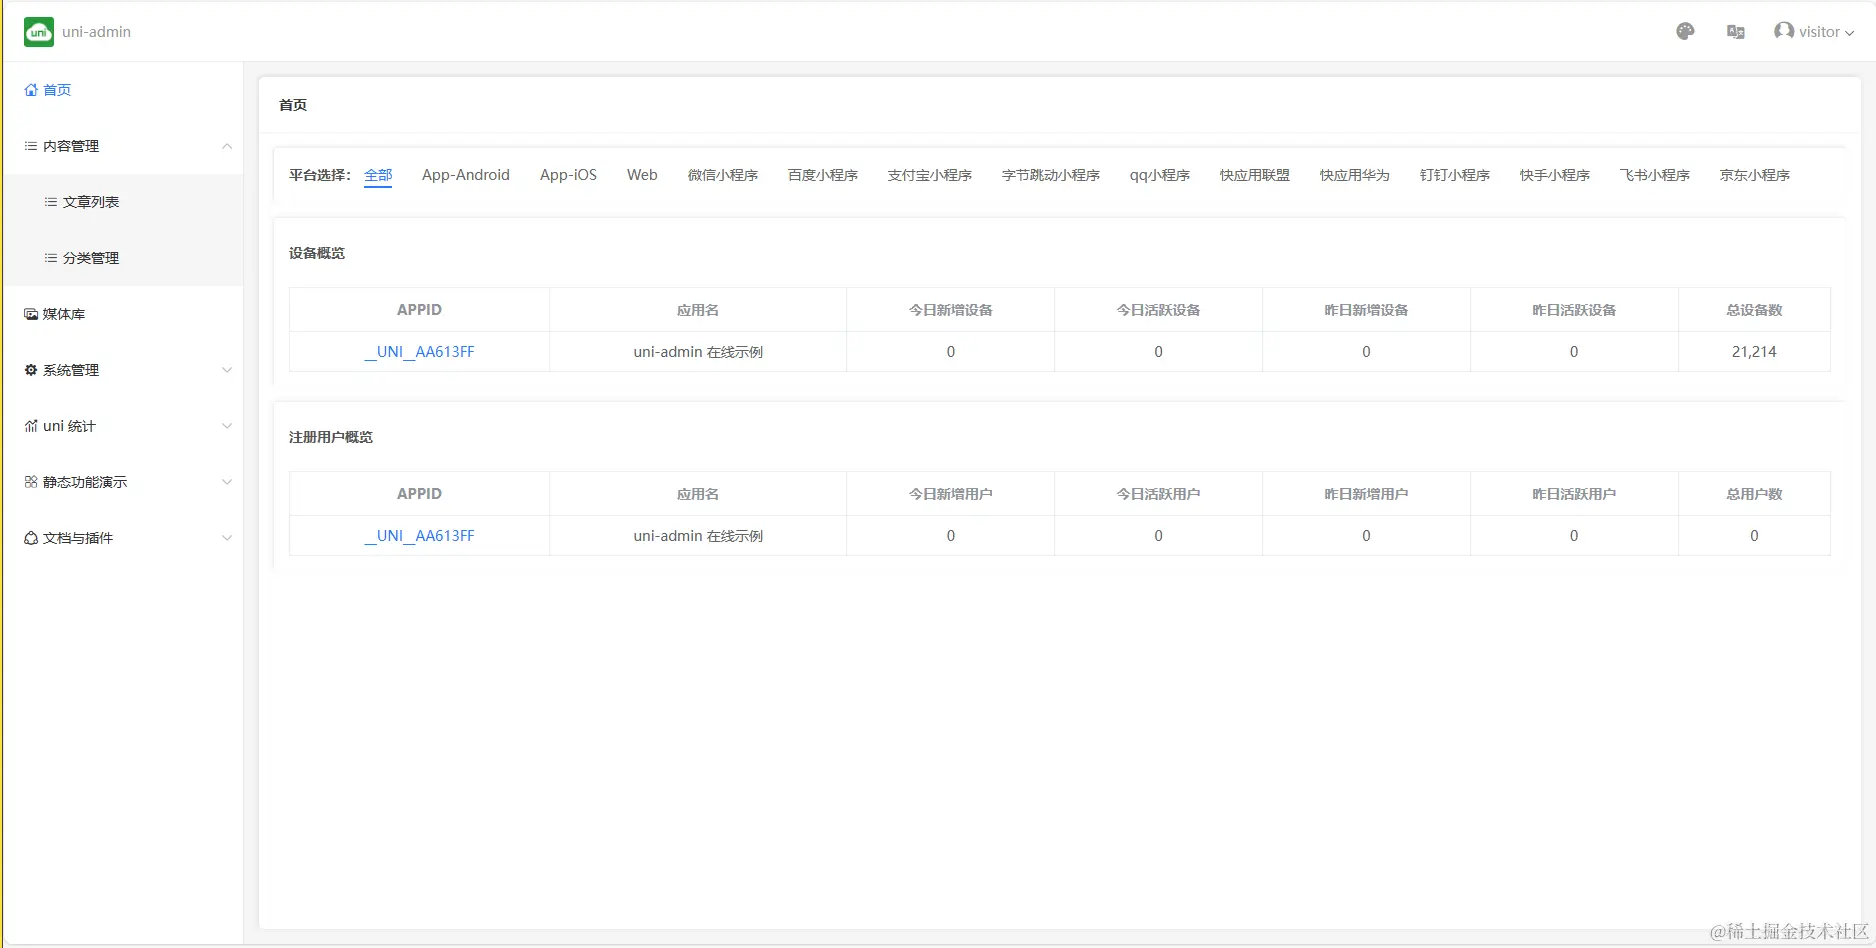1876x948 pixels.
Task: Click the chart icon beside uni 统计
Action: click(31, 426)
